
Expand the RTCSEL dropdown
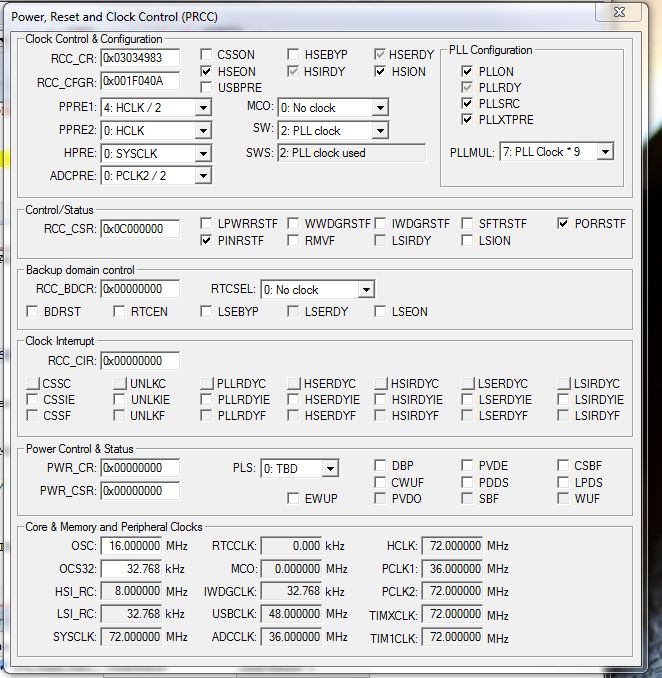click(x=366, y=290)
